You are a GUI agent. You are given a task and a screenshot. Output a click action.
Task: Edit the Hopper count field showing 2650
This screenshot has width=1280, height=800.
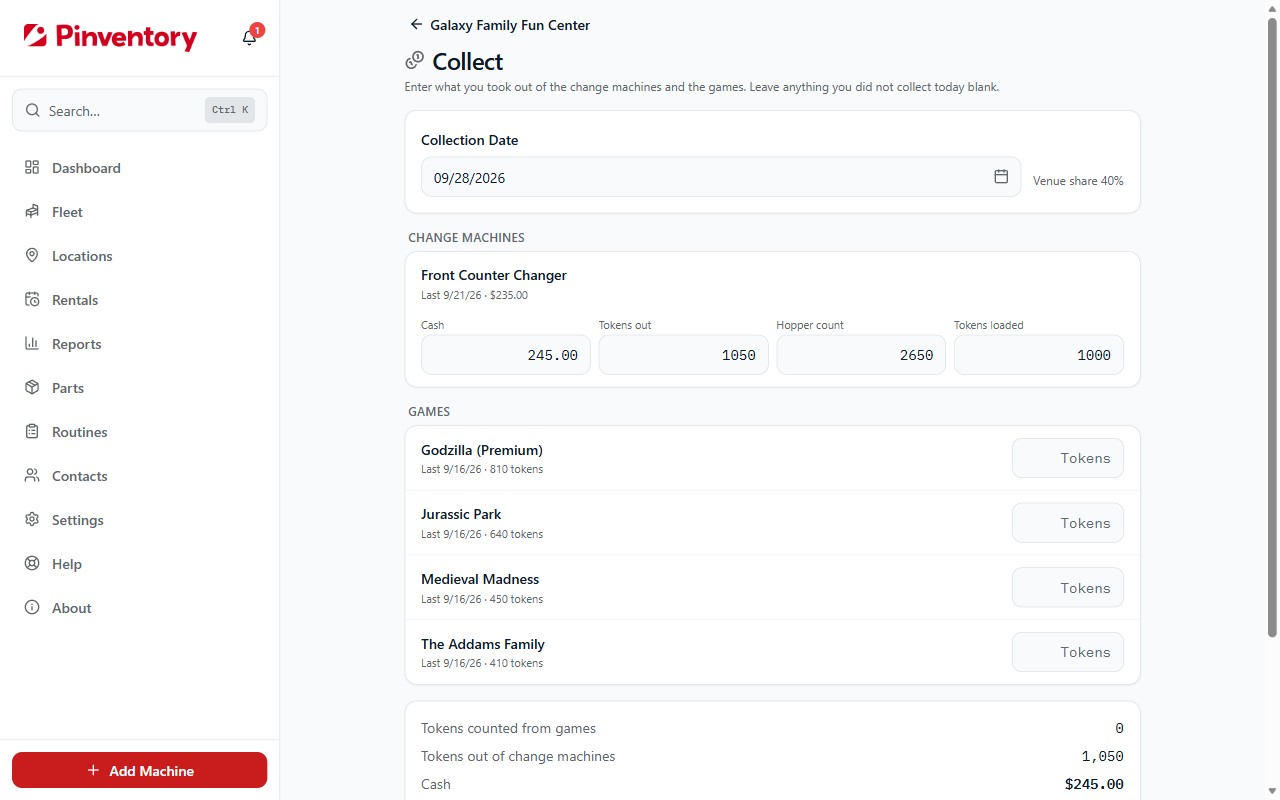point(861,355)
